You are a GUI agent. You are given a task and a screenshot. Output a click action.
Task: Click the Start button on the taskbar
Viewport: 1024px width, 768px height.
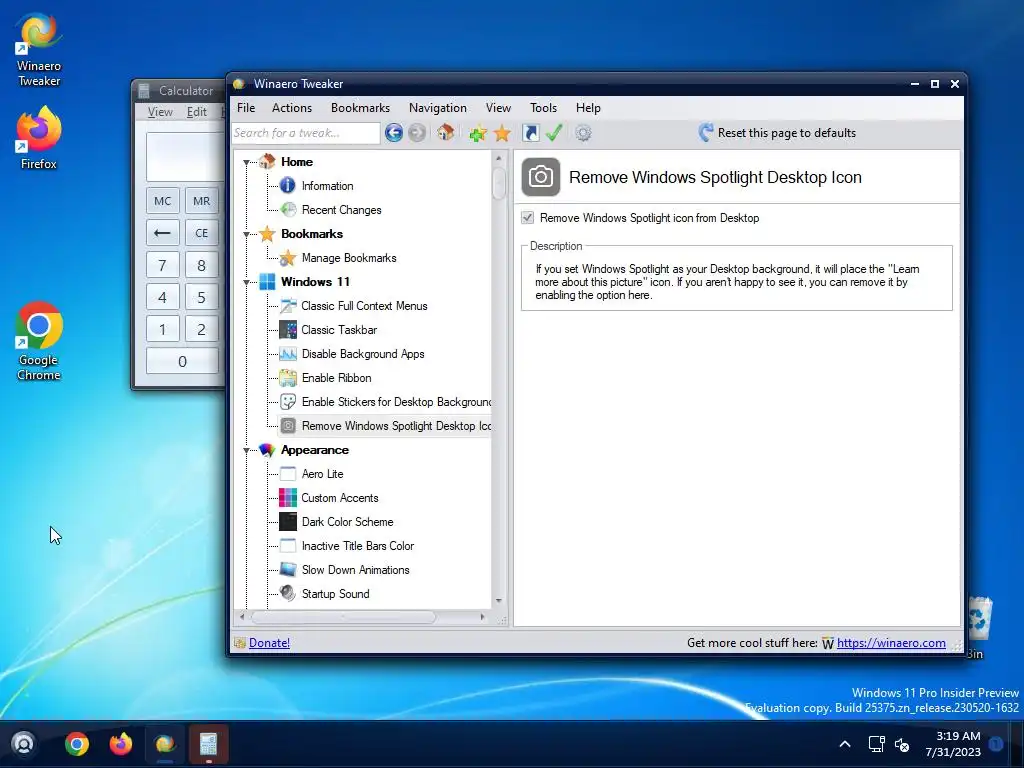(24, 744)
